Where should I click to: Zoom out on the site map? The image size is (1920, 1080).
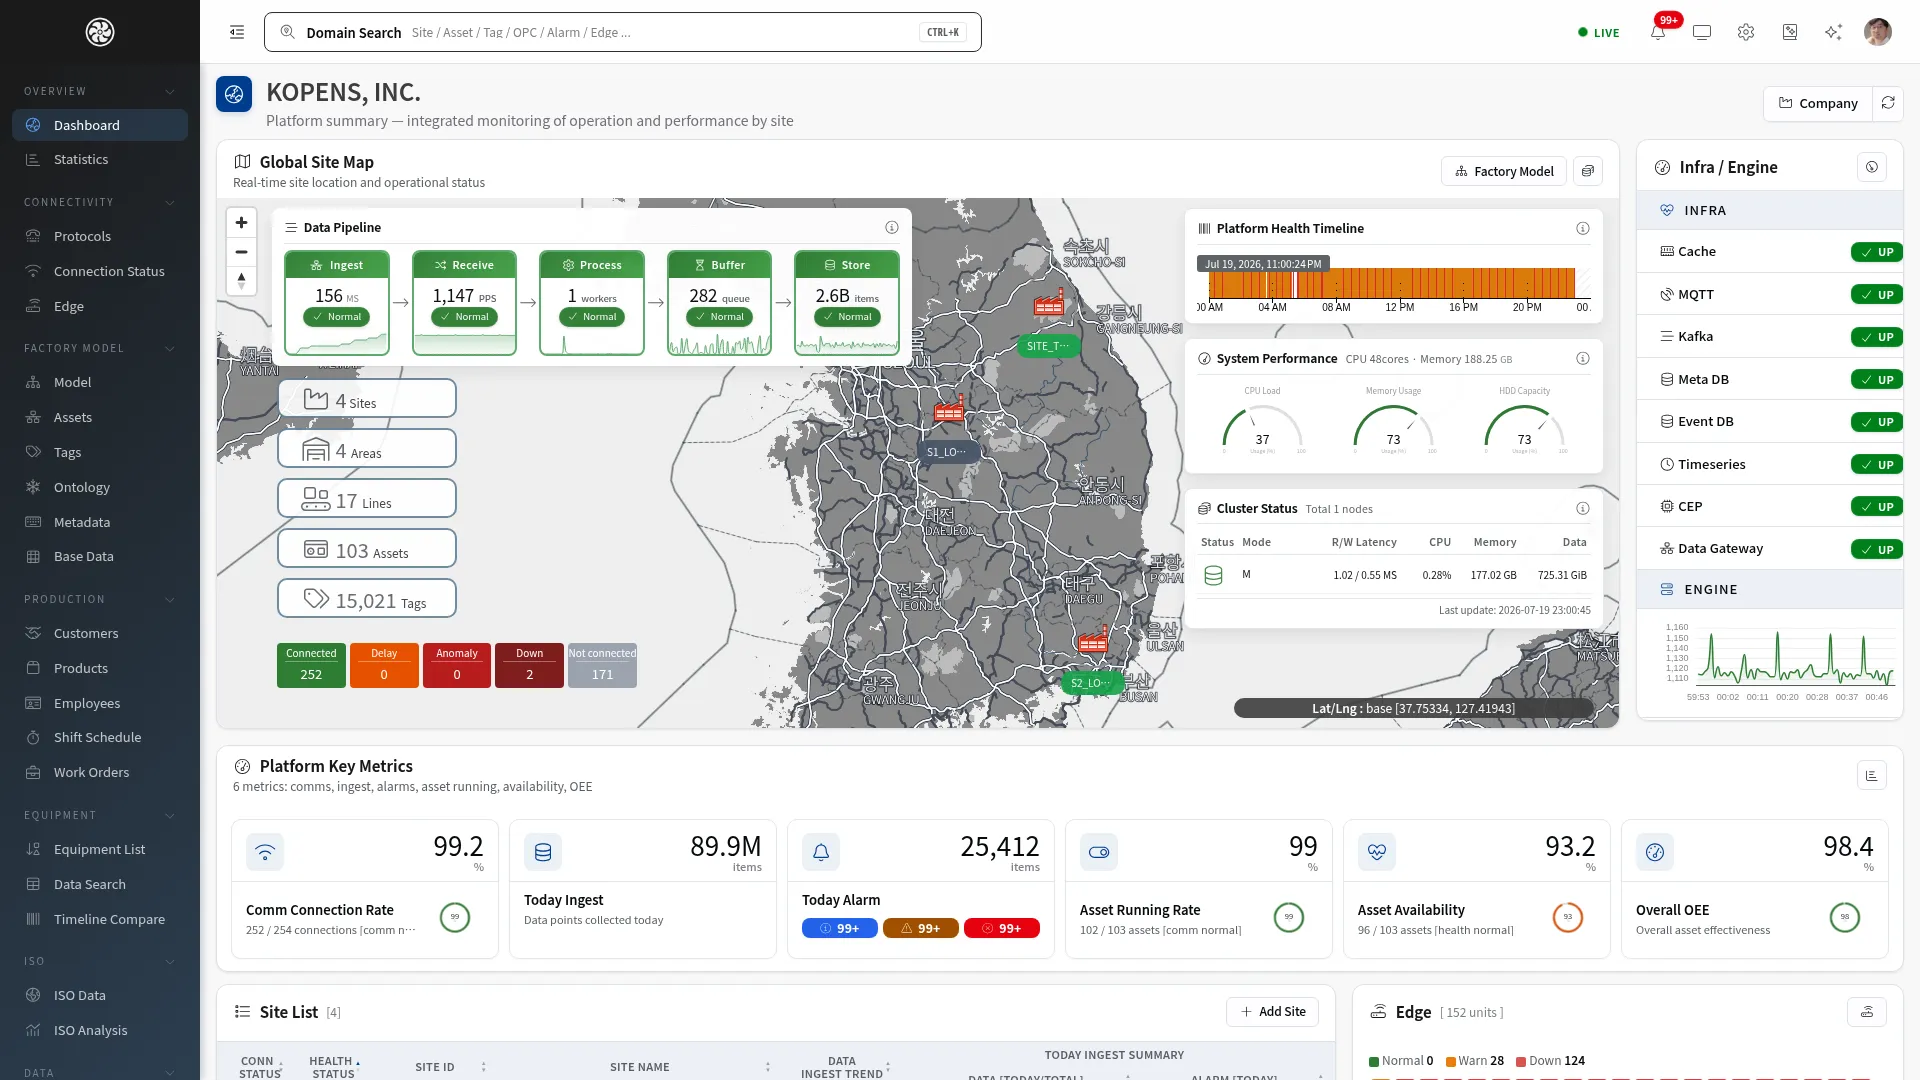[x=241, y=252]
